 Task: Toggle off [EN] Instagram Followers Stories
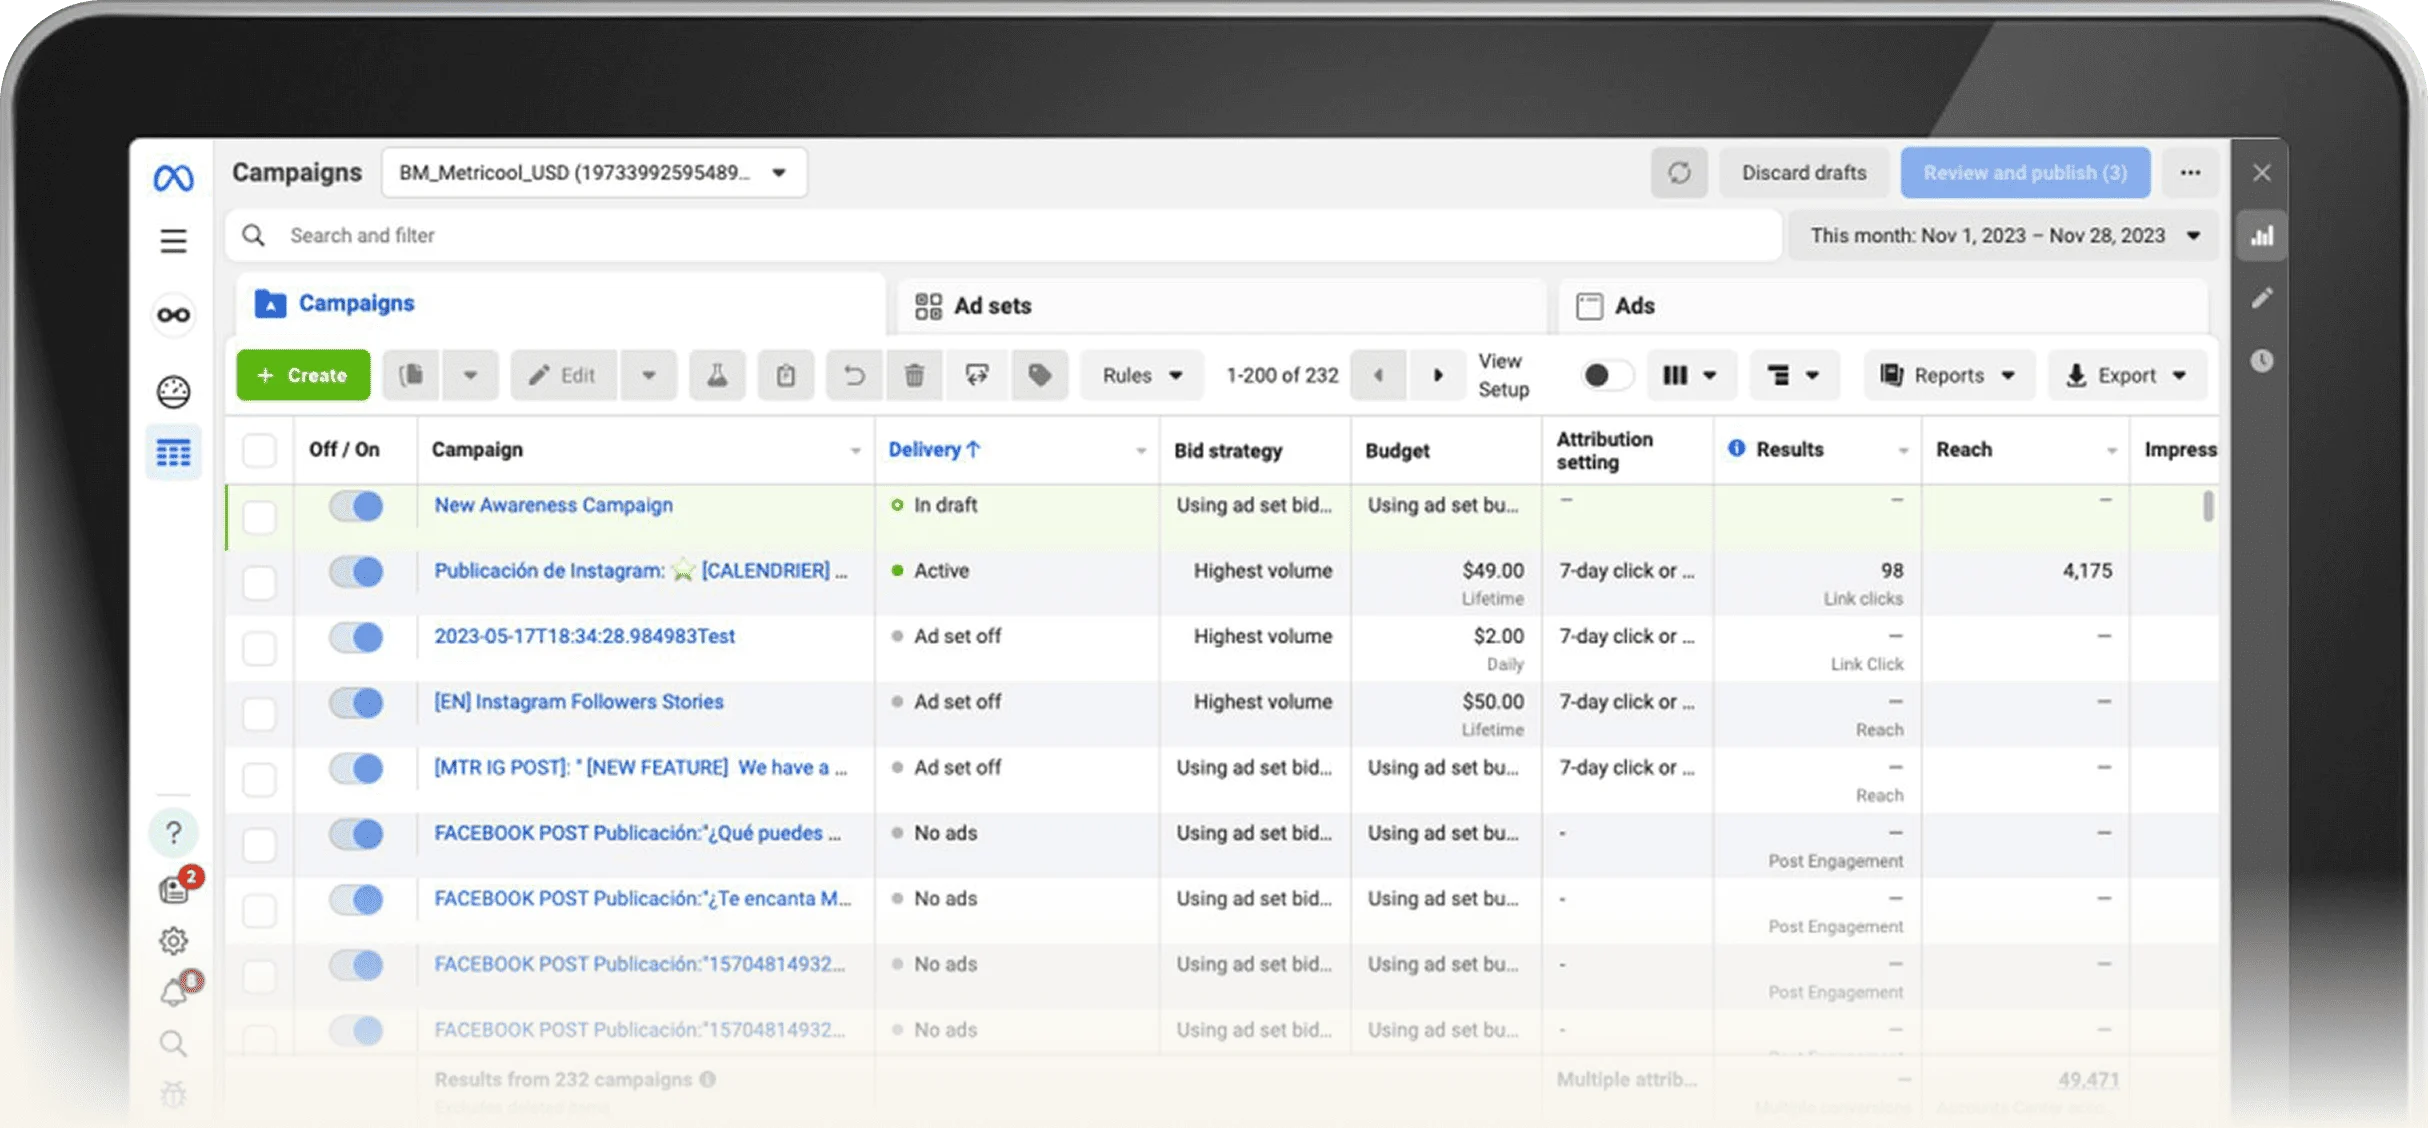click(x=356, y=703)
